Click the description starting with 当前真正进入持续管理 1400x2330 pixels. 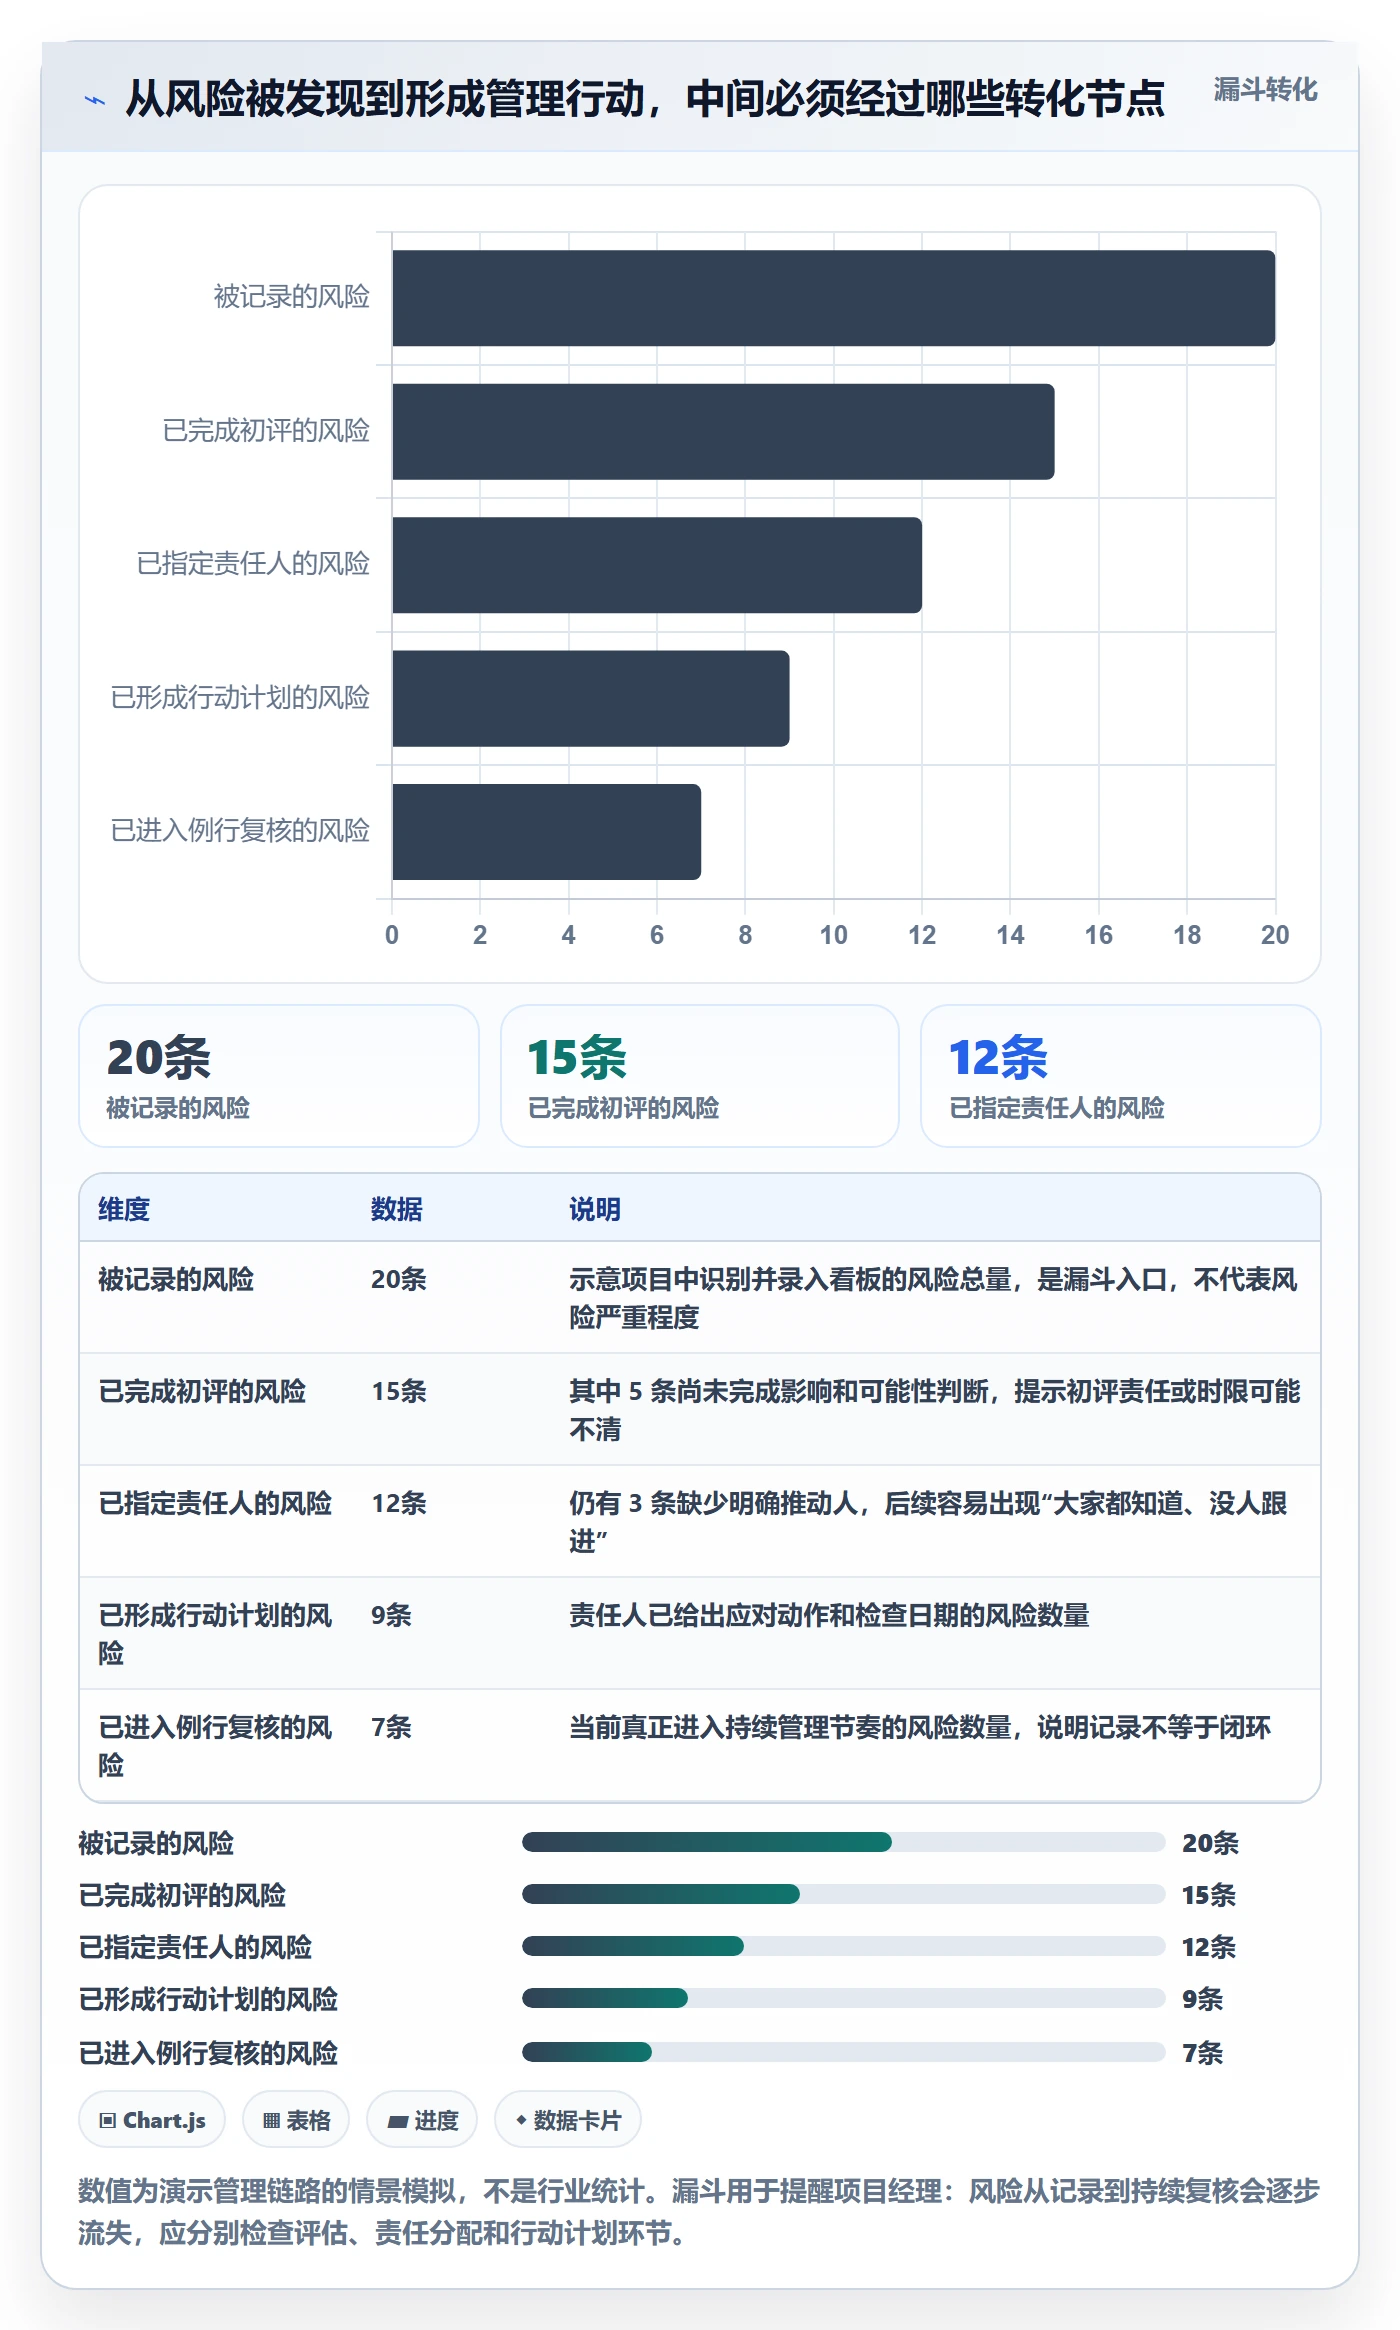point(920,1727)
